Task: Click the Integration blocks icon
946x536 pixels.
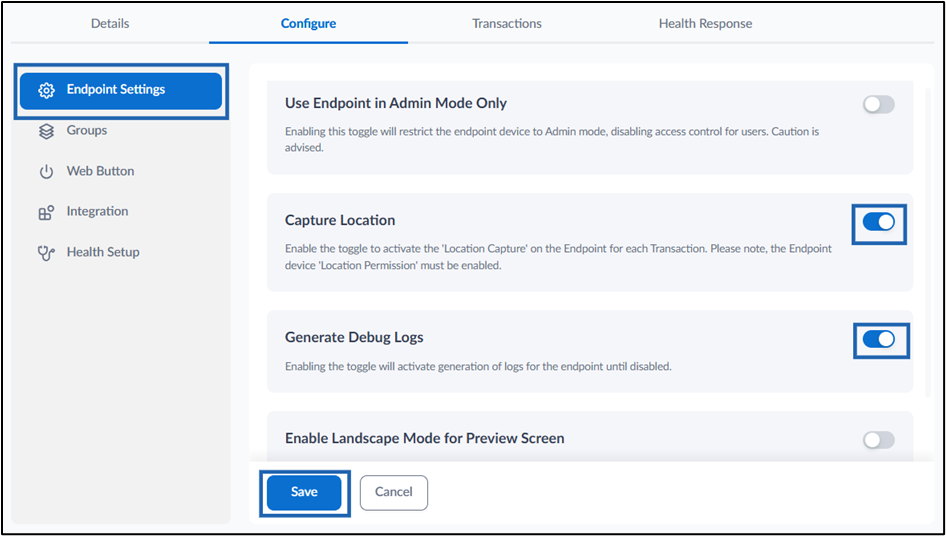Action: (46, 212)
